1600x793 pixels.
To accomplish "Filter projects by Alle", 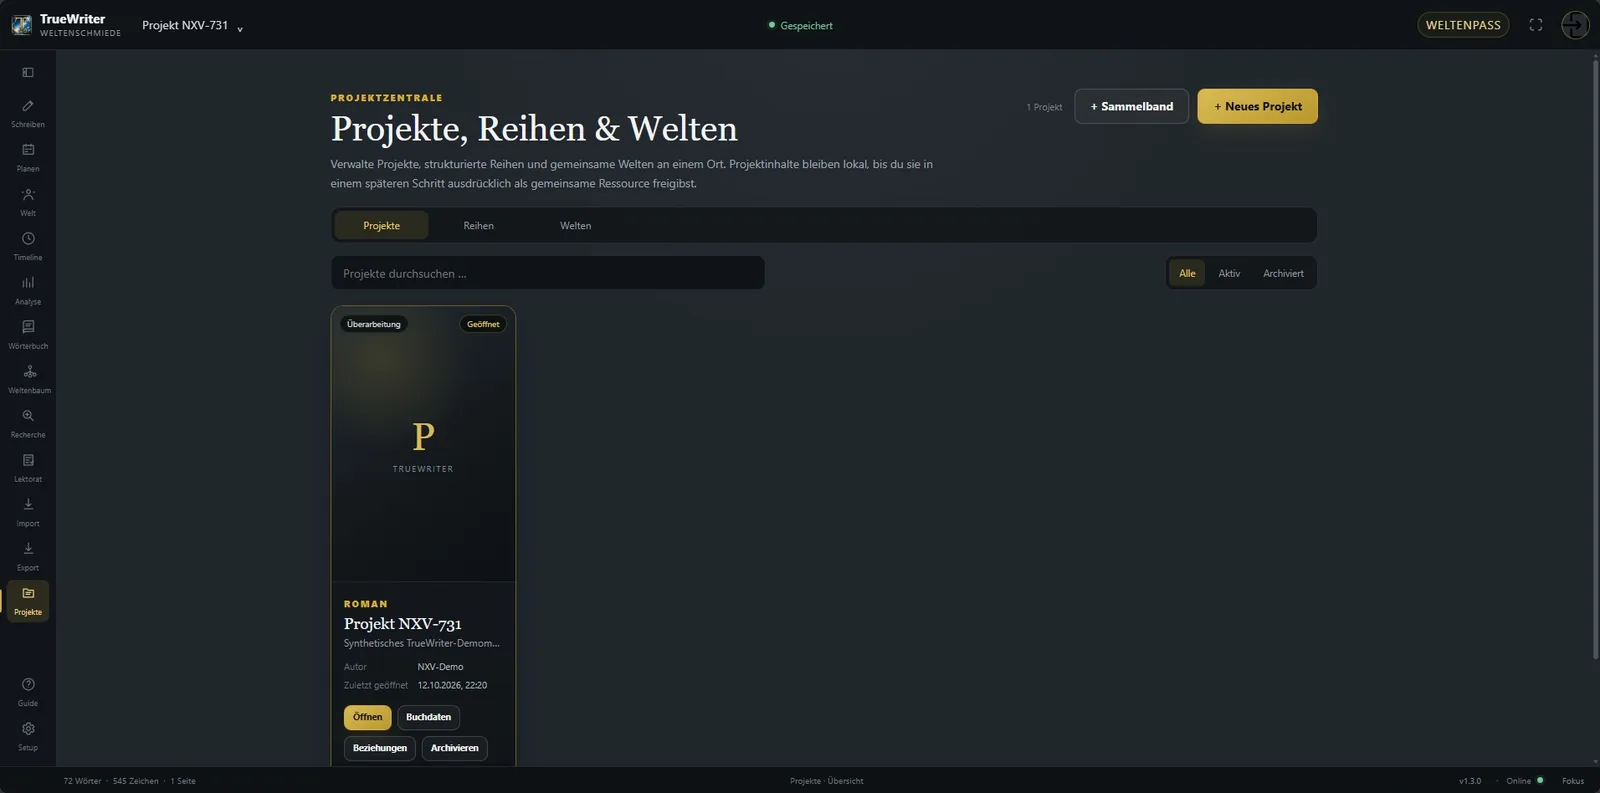I will coord(1187,273).
